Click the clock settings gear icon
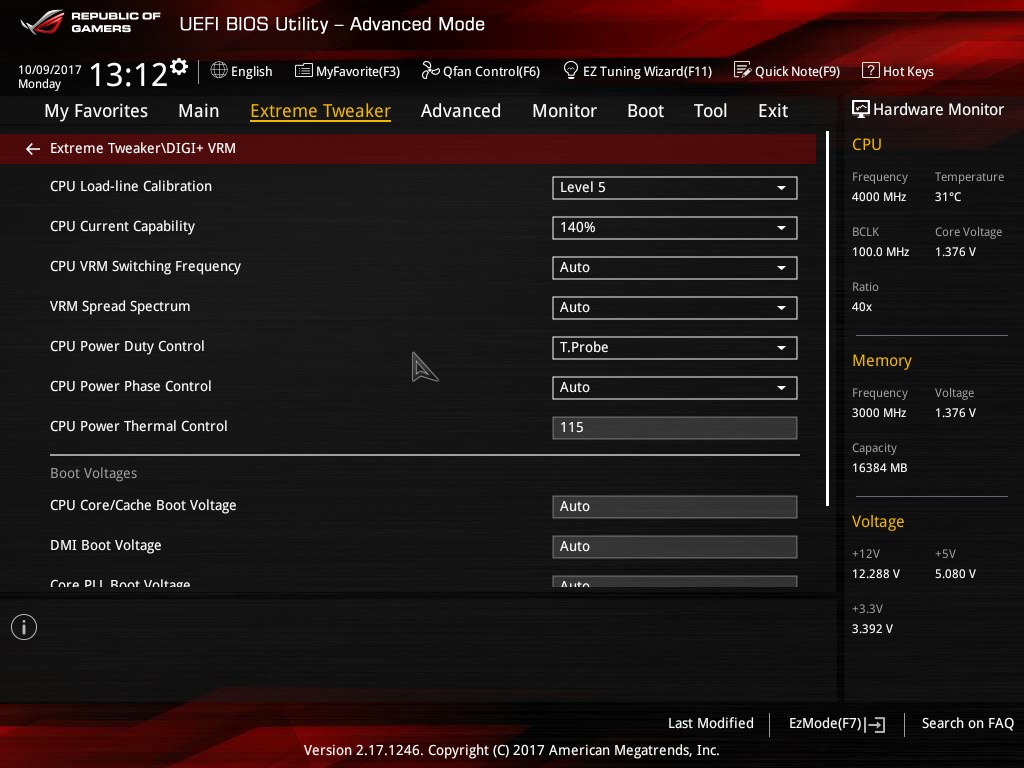The image size is (1024, 768). coord(179,67)
